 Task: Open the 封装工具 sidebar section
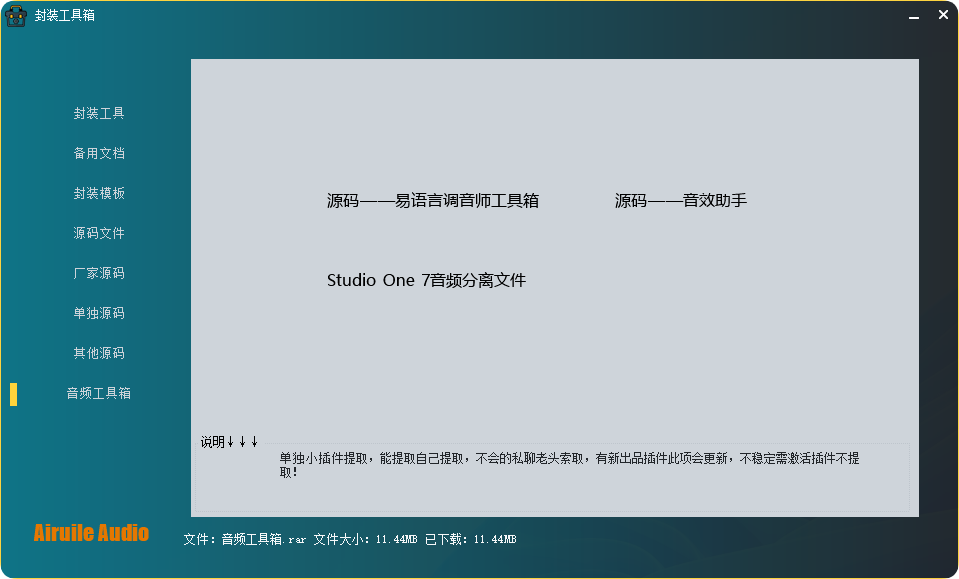99,114
